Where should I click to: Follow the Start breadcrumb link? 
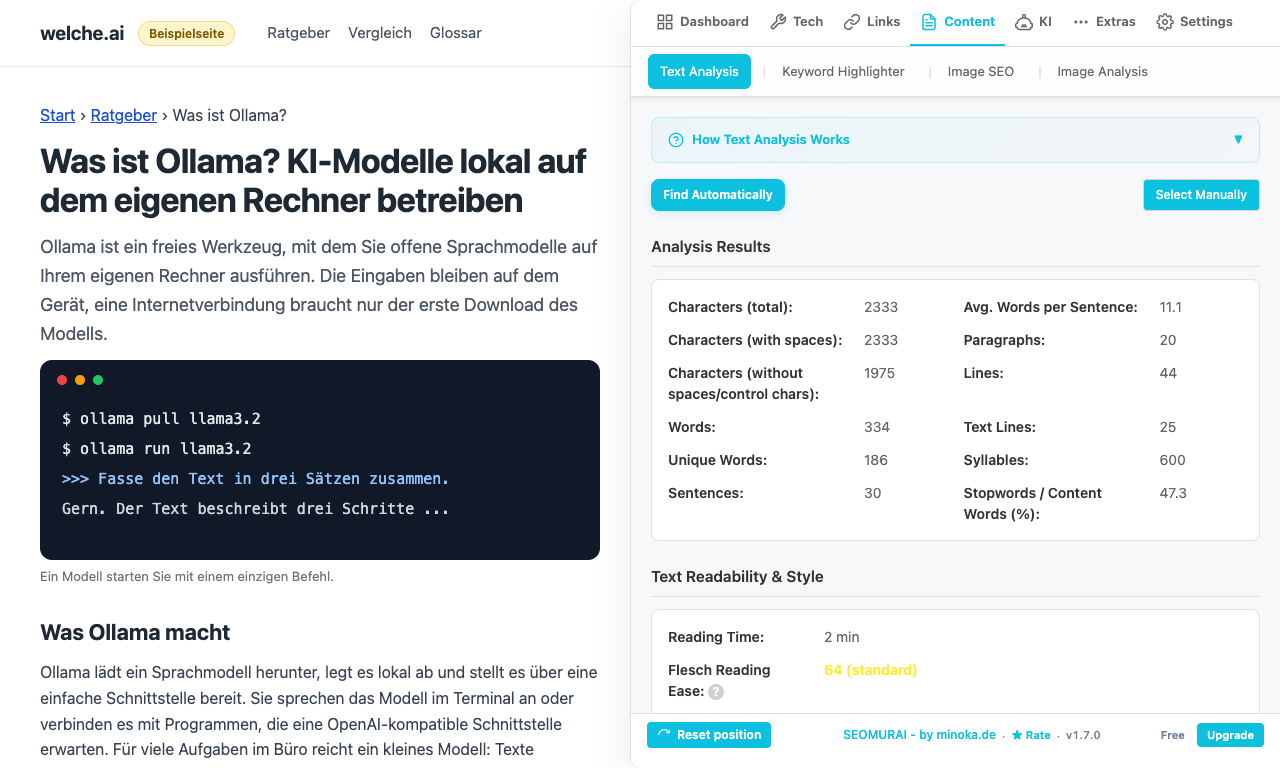pos(57,115)
